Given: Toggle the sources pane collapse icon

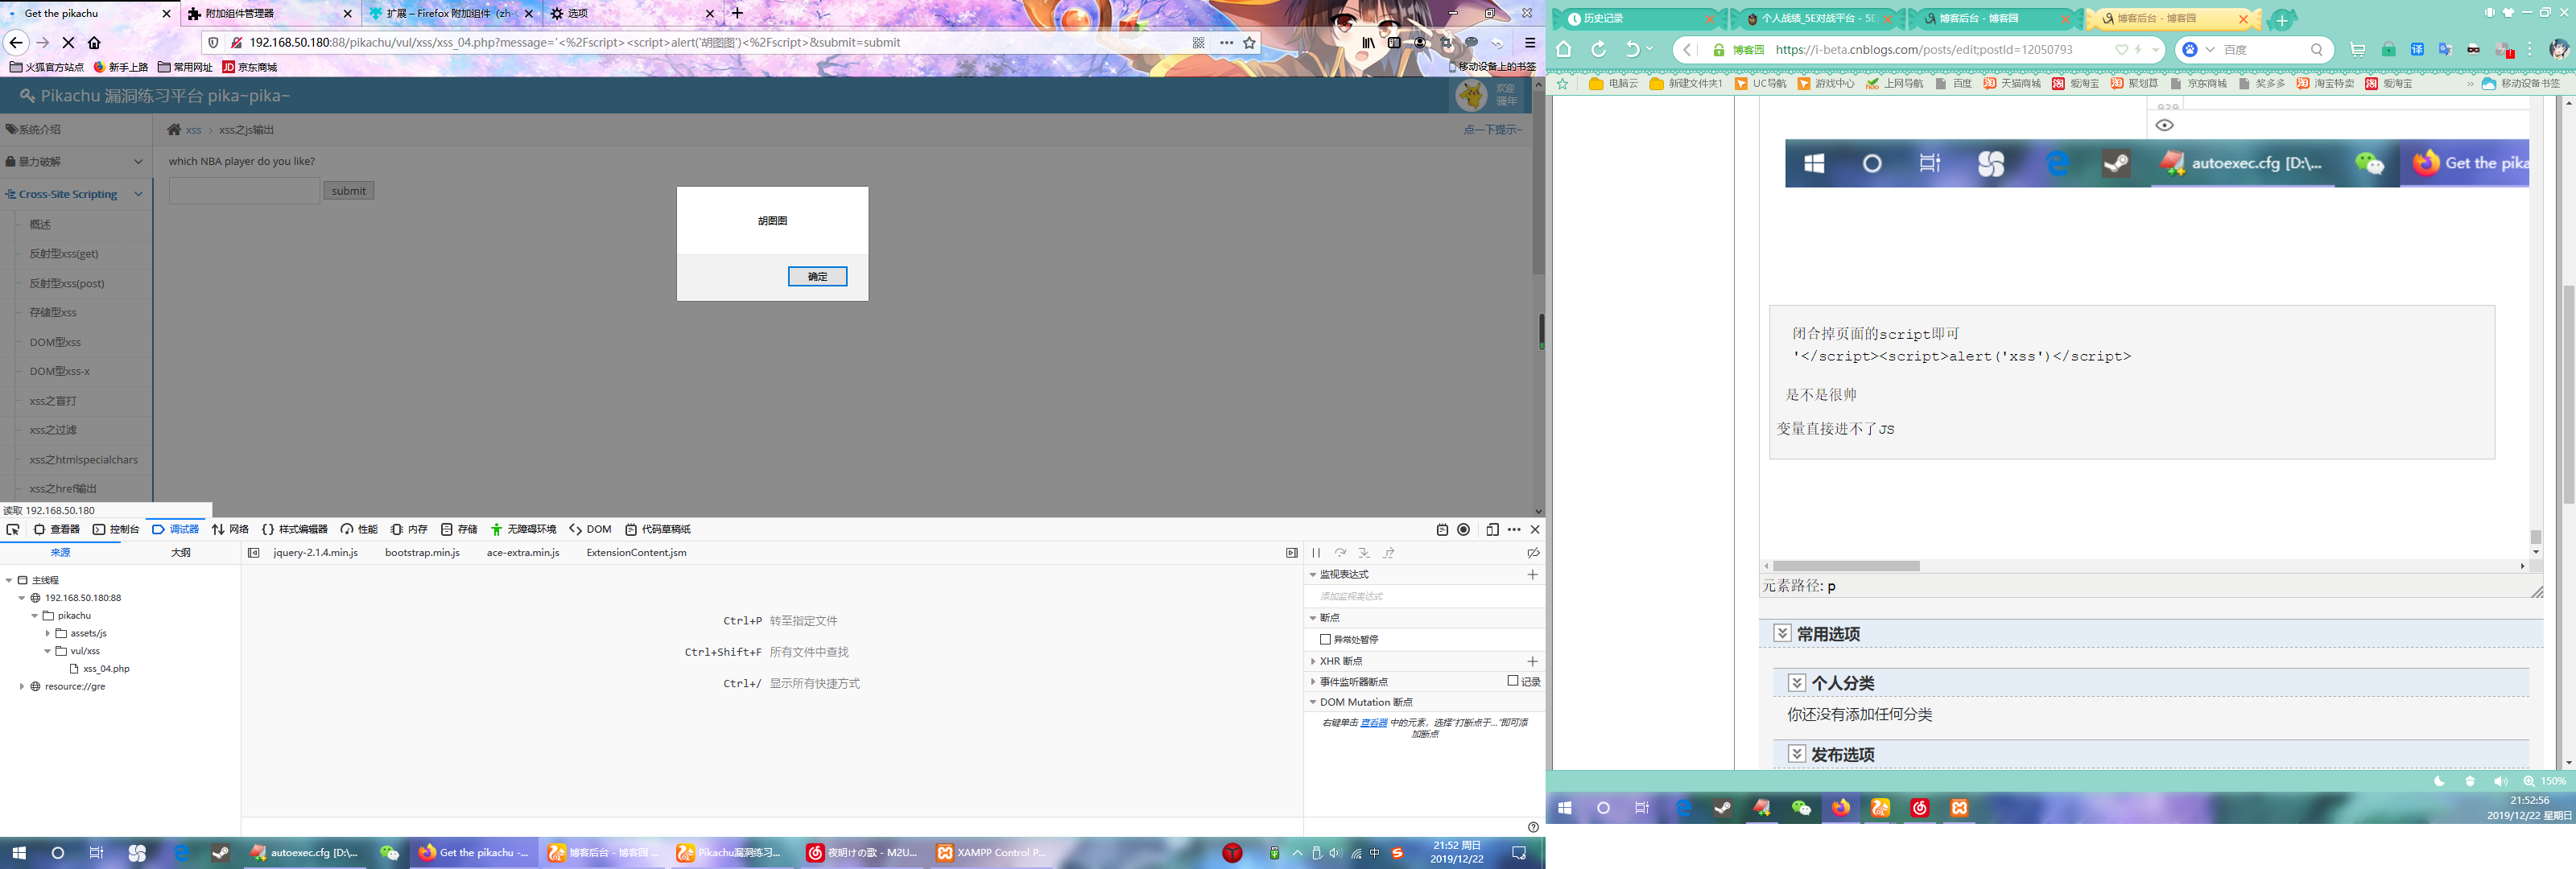Looking at the screenshot, I should pyautogui.click(x=254, y=552).
